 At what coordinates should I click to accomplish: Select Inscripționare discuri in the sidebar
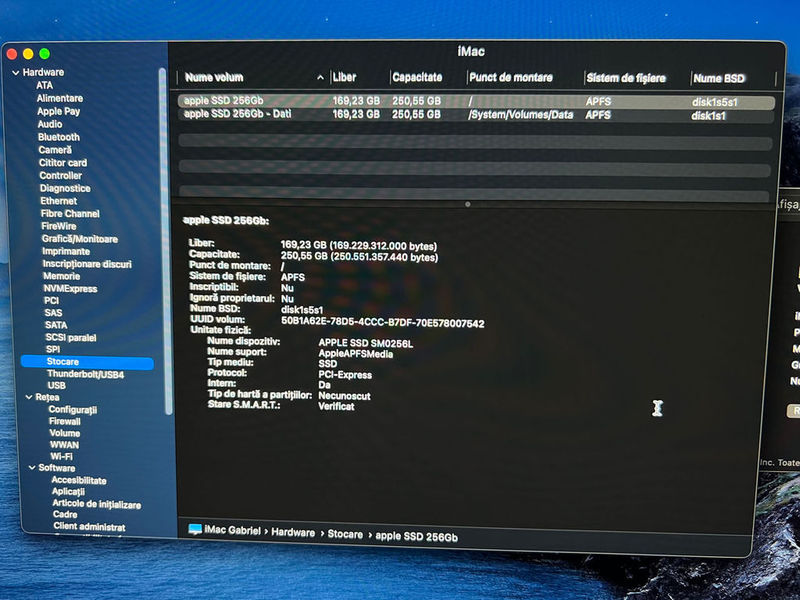[87, 264]
